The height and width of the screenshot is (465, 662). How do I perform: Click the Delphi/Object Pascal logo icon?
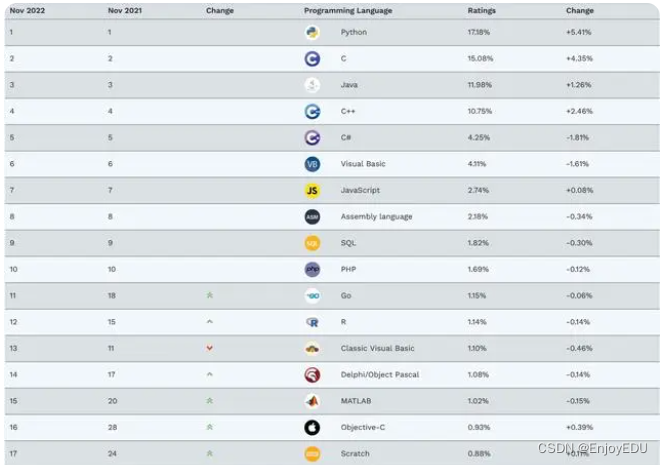point(312,375)
